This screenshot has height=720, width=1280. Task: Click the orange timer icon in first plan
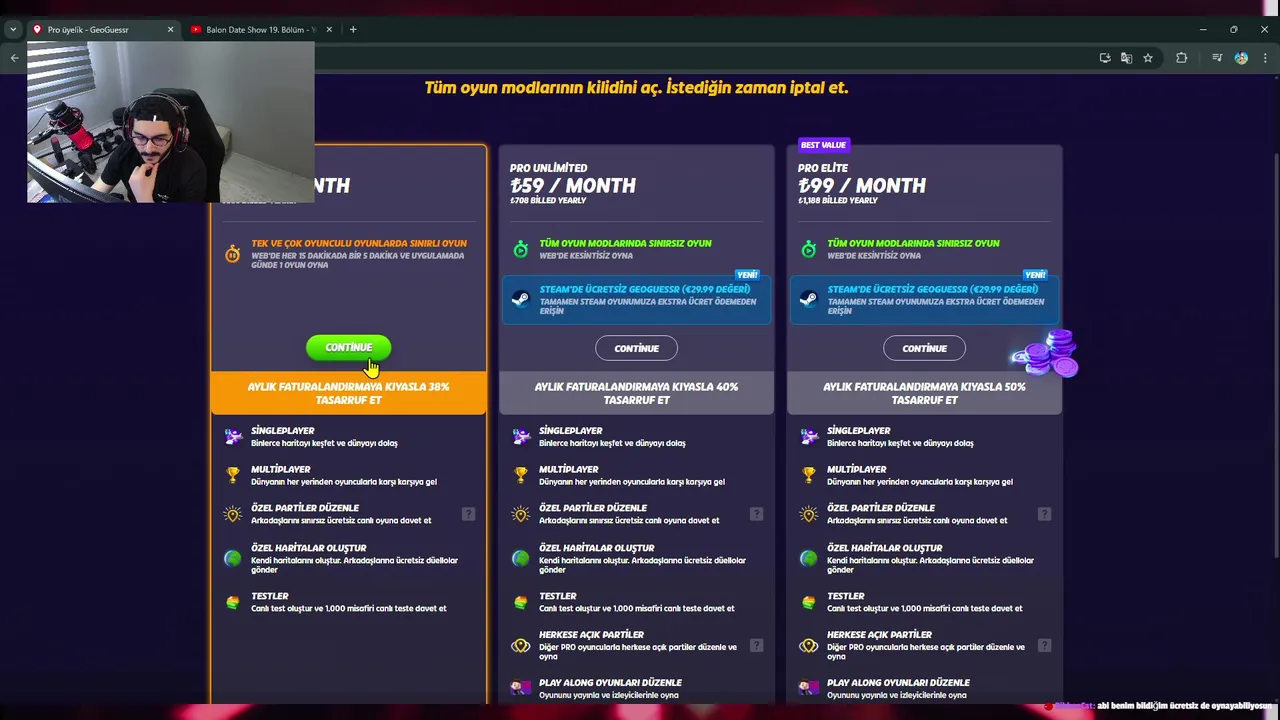(232, 254)
